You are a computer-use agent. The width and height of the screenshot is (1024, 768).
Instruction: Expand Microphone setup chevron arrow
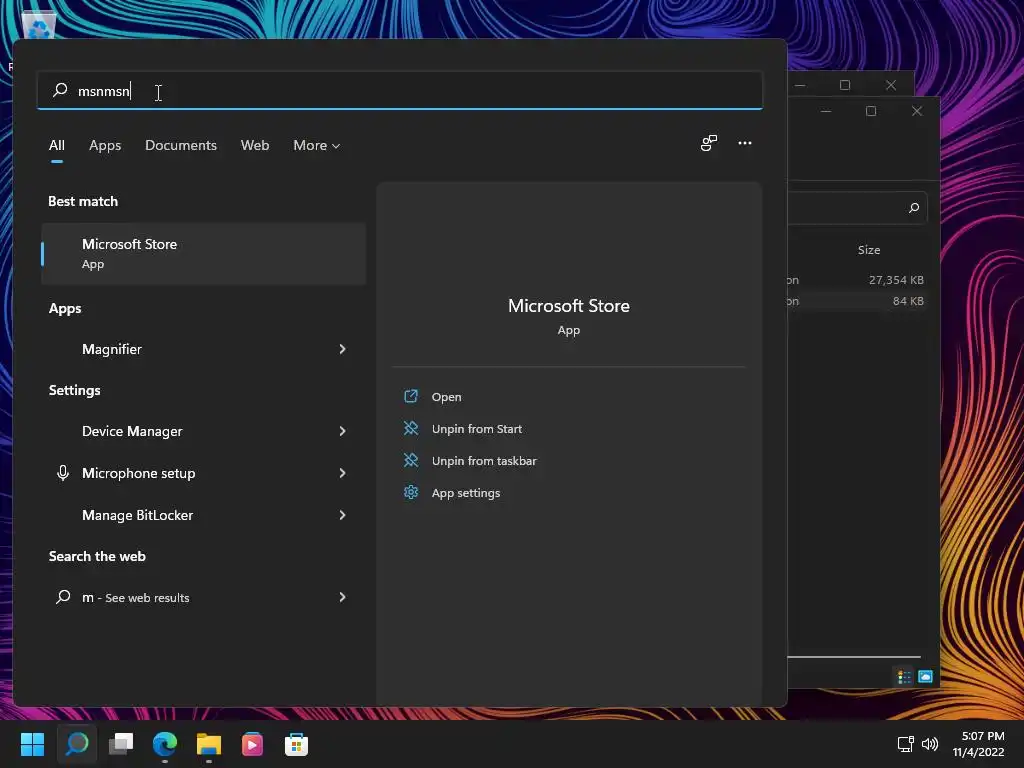click(x=342, y=473)
